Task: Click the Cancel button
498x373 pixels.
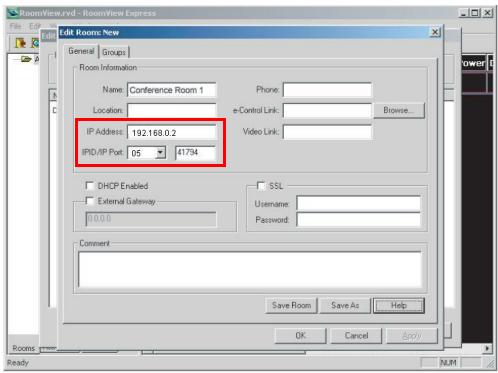Action: 356,335
